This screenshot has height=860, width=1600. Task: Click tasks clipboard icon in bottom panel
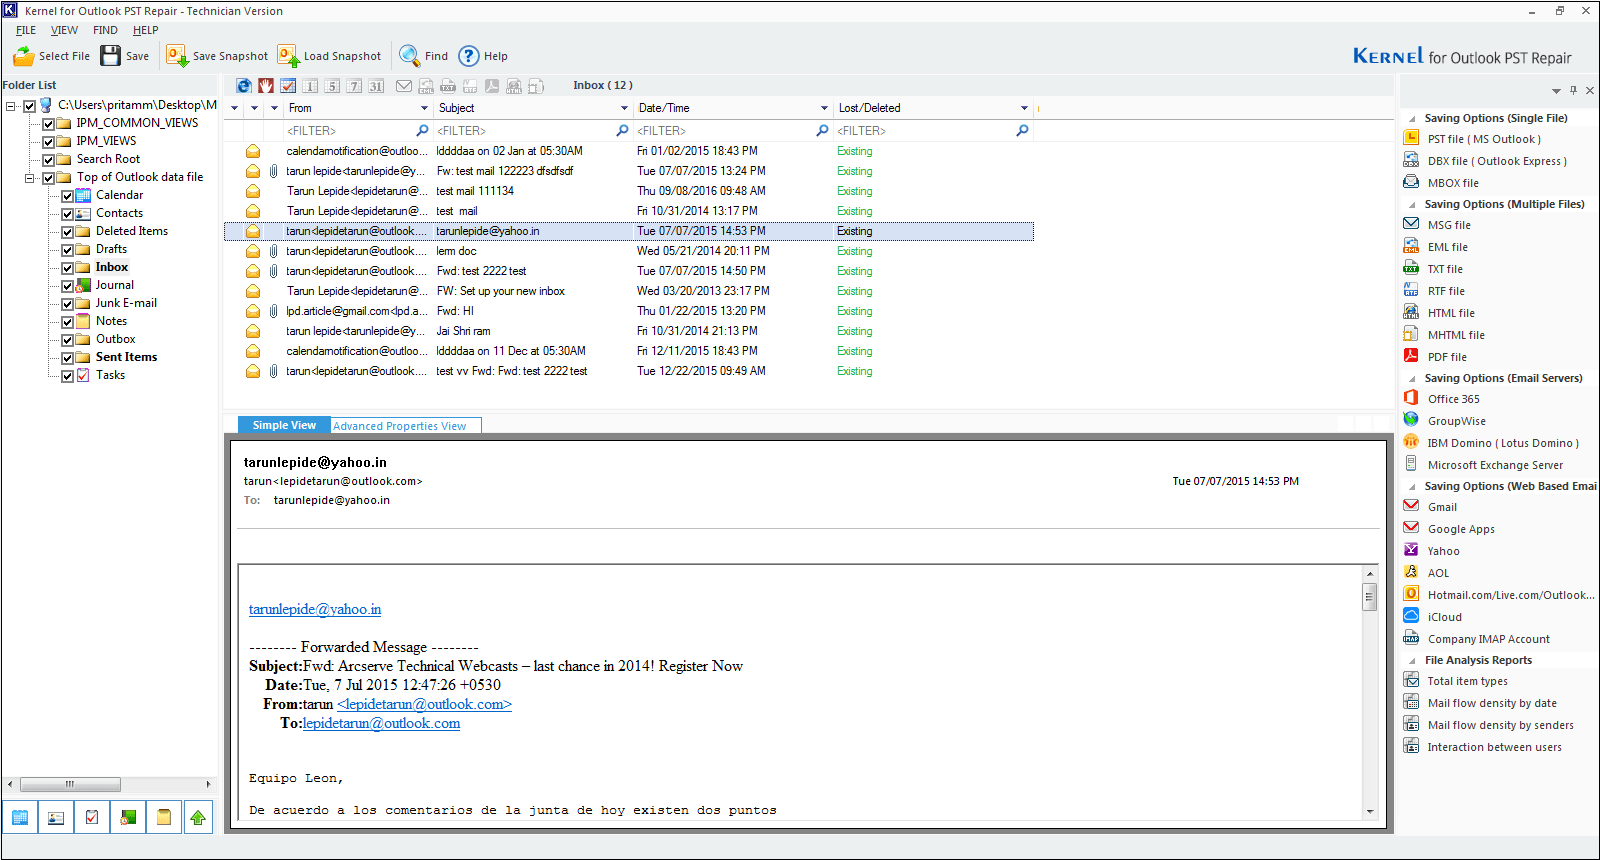coord(92,817)
